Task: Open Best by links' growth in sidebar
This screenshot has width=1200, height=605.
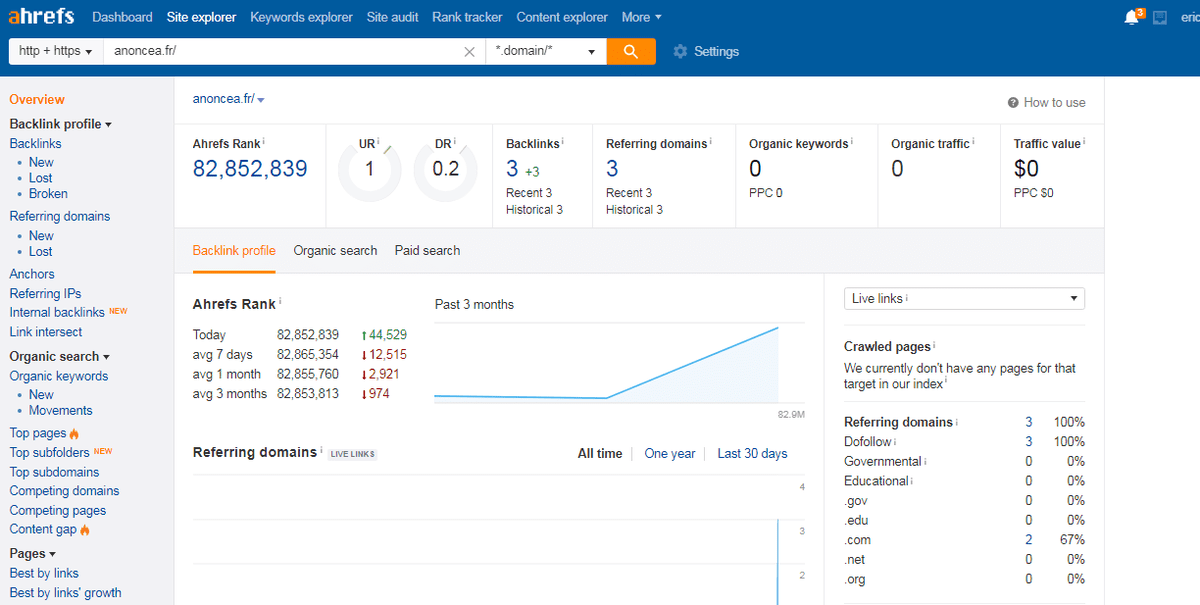Action: [65, 593]
